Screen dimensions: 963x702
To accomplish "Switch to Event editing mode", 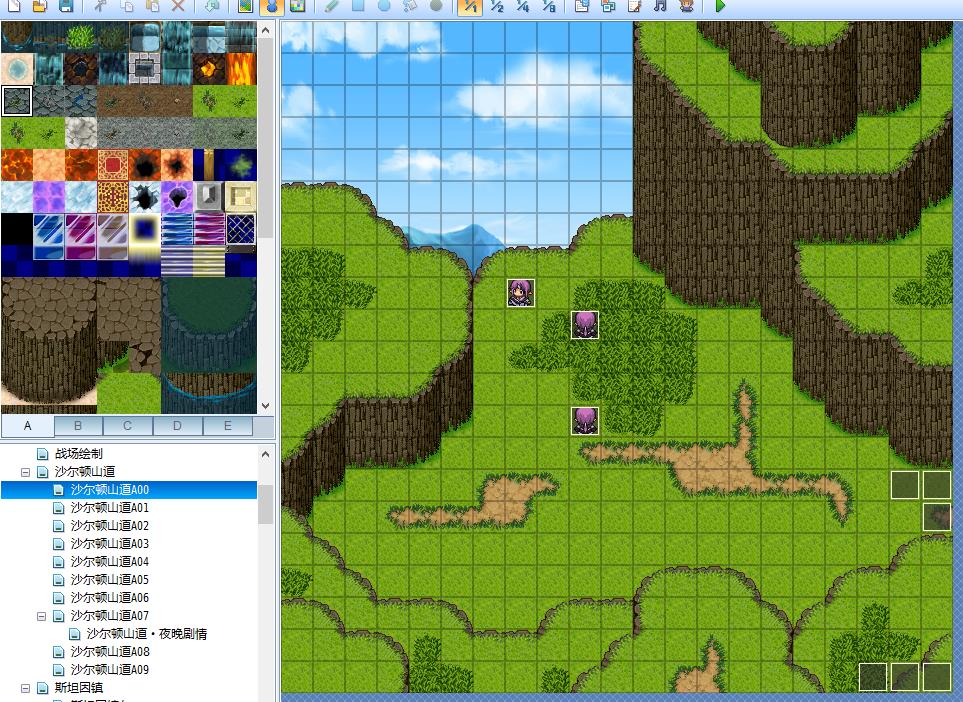I will pos(271,6).
